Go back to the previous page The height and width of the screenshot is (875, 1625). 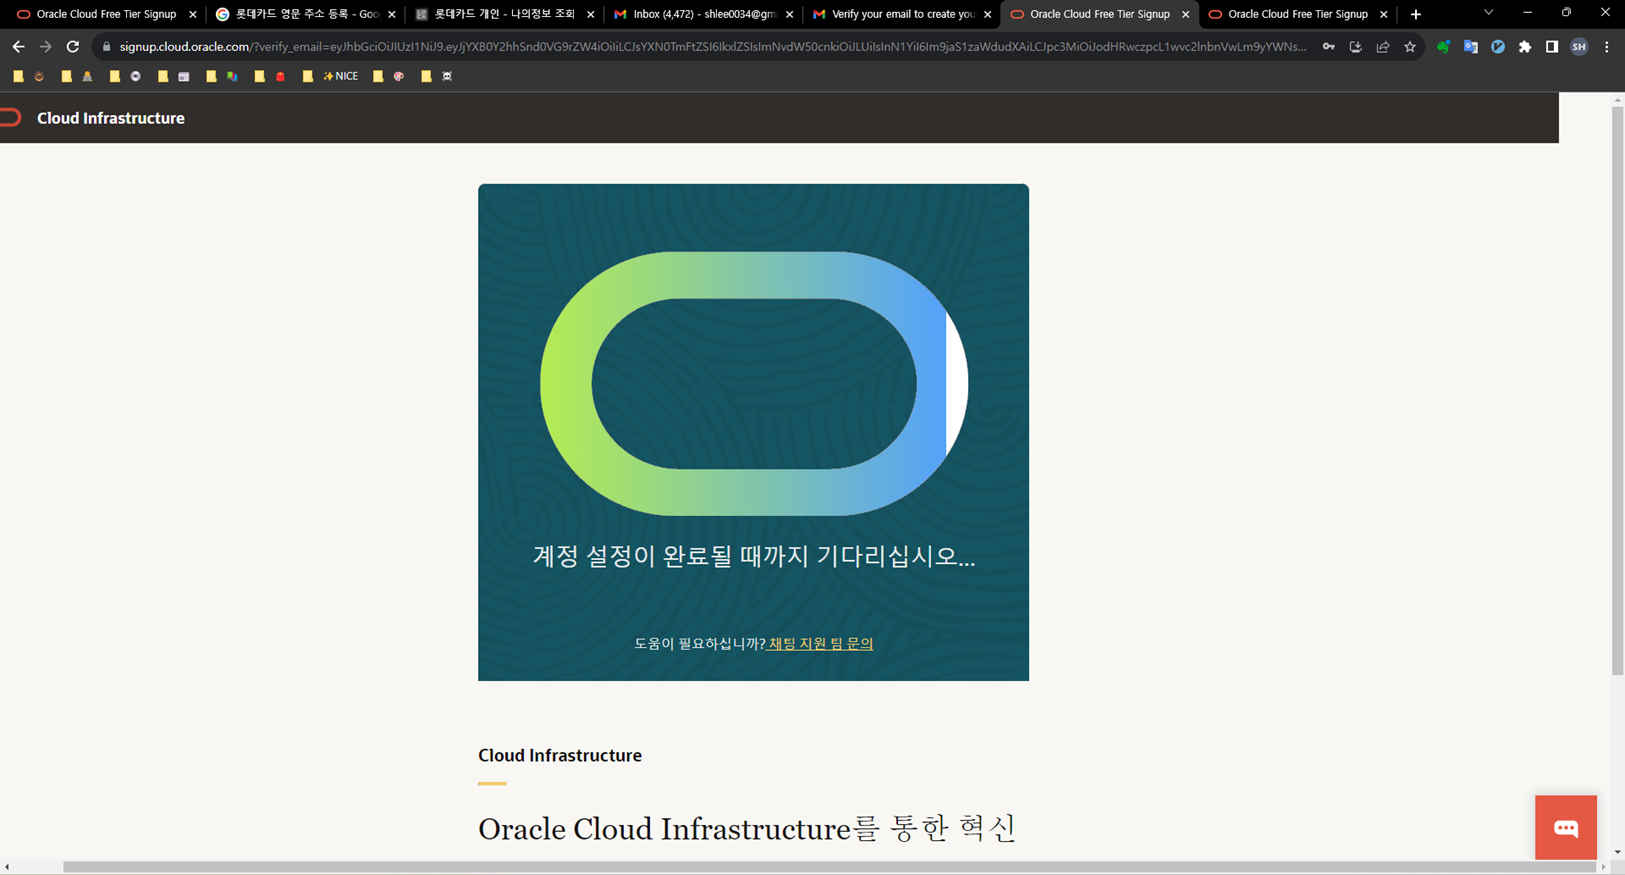18,47
